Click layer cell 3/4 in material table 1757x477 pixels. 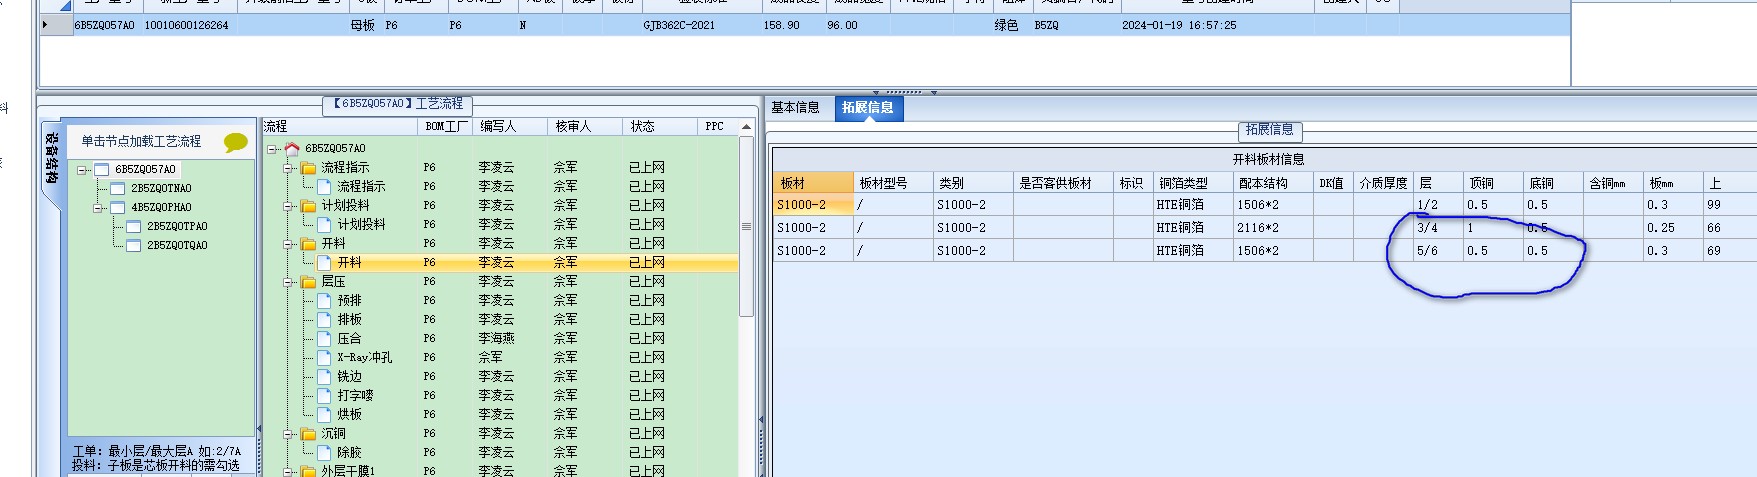click(x=1438, y=228)
